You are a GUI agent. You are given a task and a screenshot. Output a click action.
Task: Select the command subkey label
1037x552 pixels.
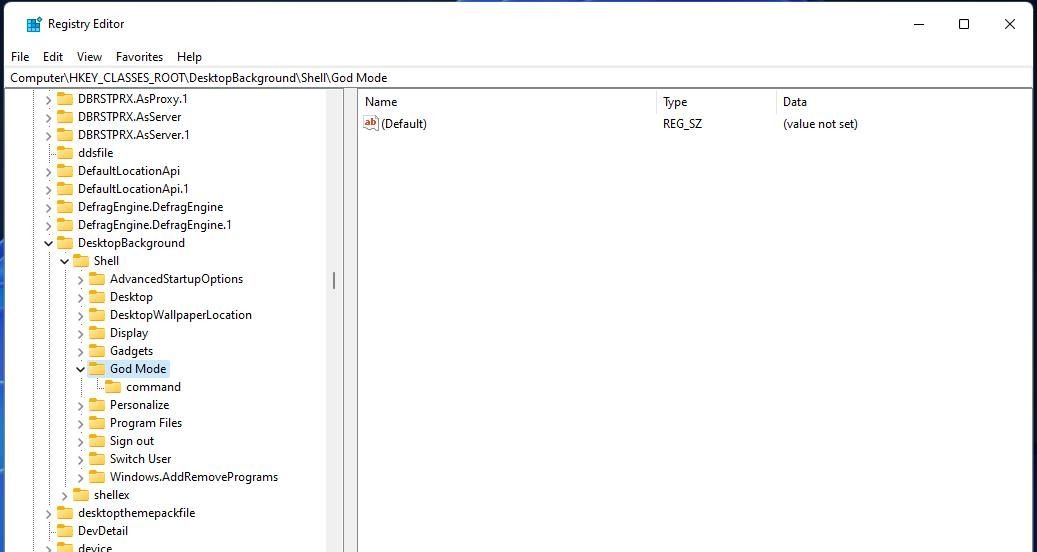(153, 387)
